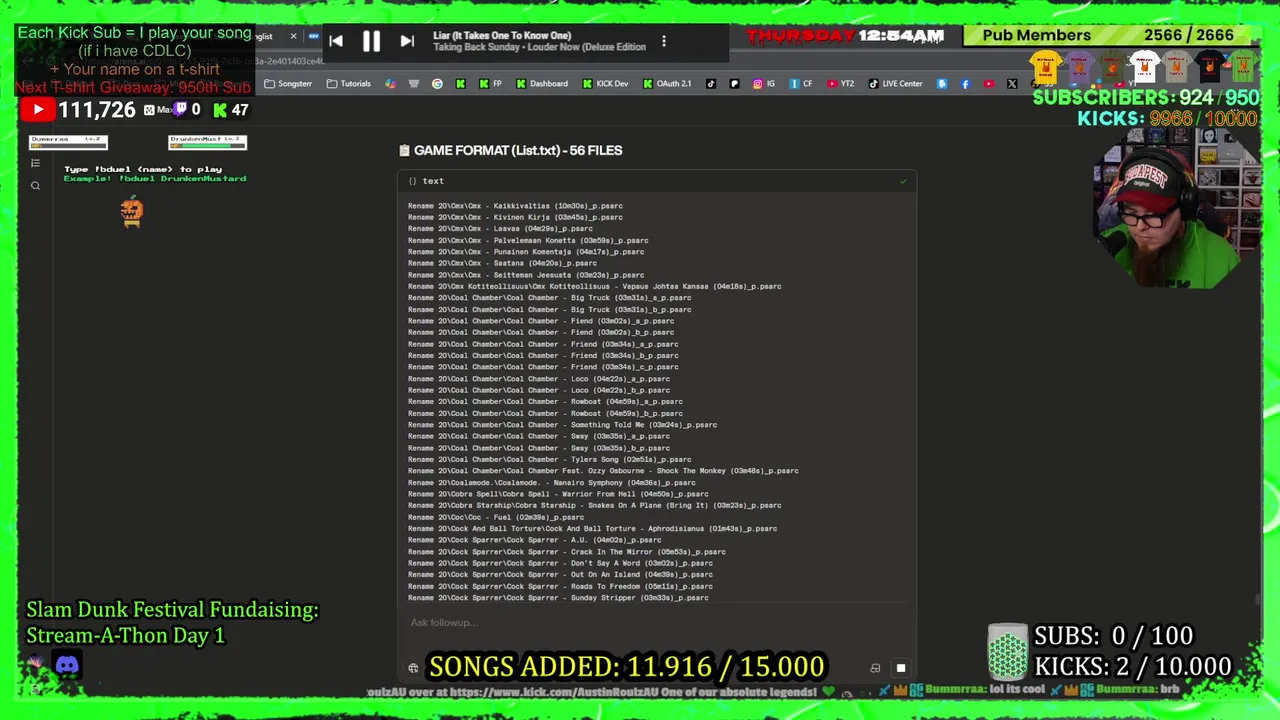
Task: Open the YT2 YouTube bookmark
Action: pos(840,84)
